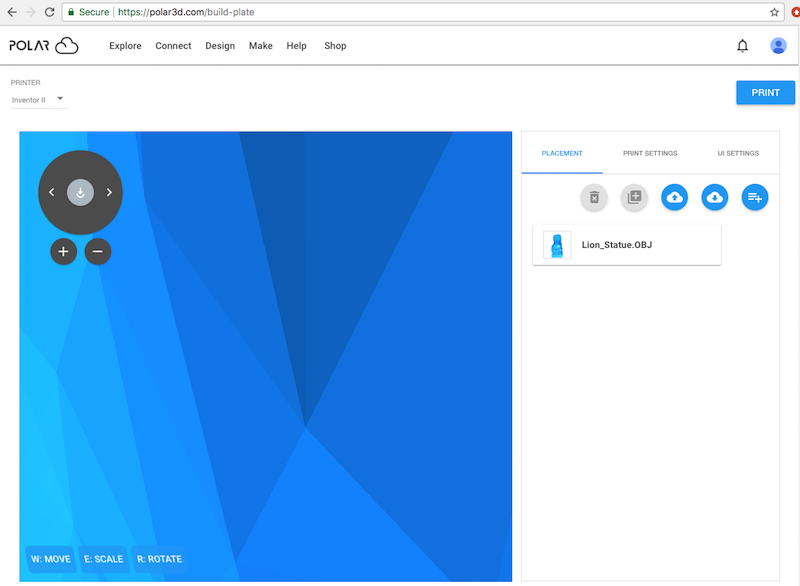This screenshot has height=586, width=800.
Task: Click the Polar Cloud logo
Action: click(44, 45)
